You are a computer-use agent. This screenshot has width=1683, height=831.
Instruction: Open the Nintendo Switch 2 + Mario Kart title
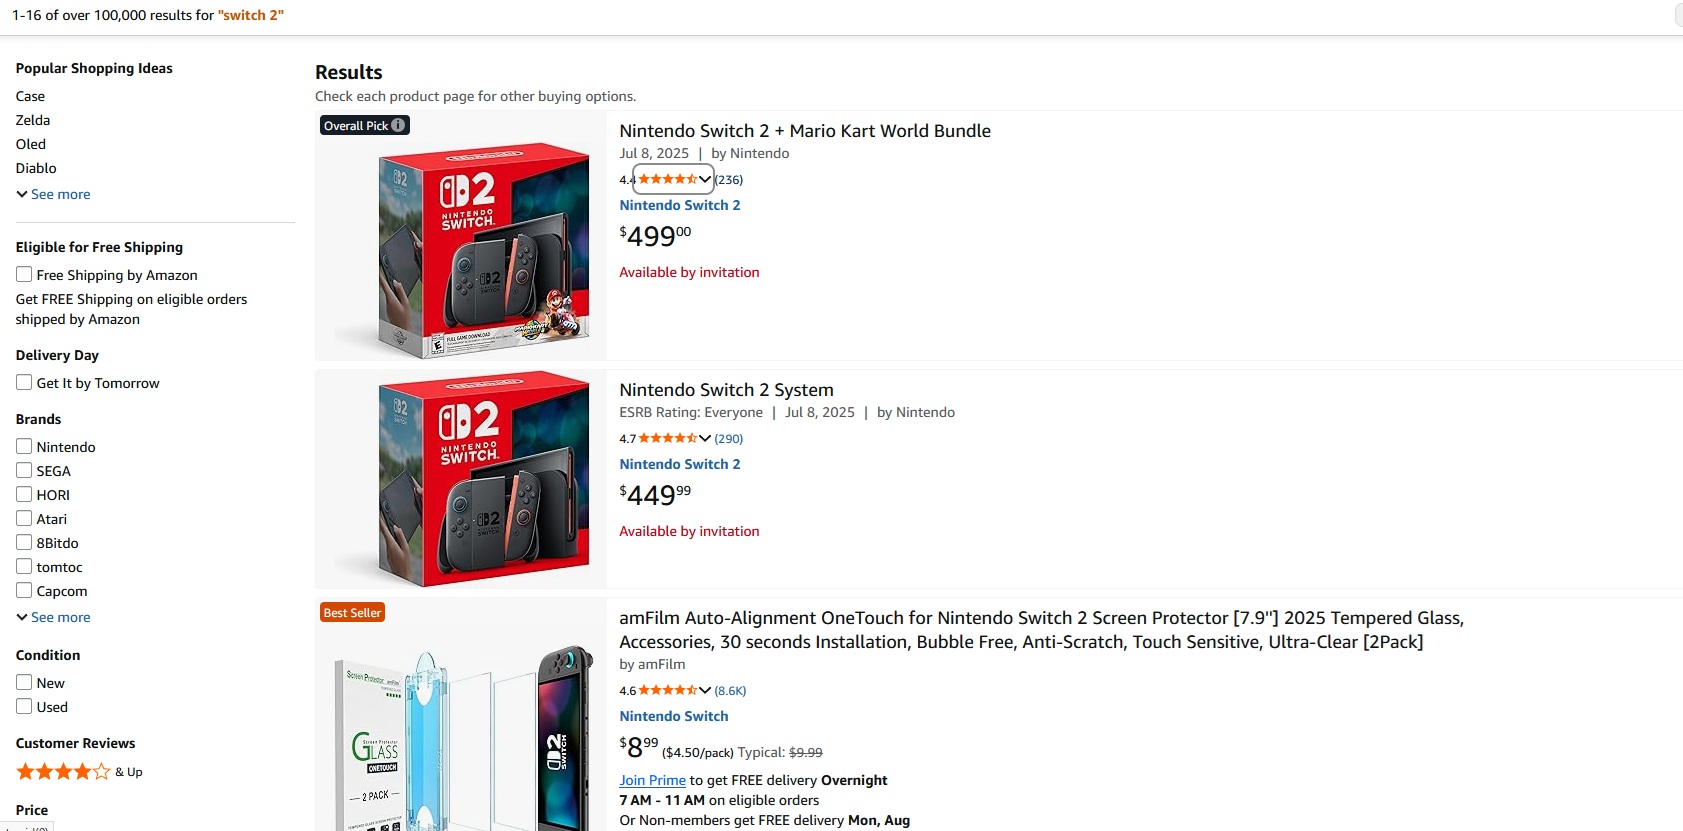tap(804, 131)
